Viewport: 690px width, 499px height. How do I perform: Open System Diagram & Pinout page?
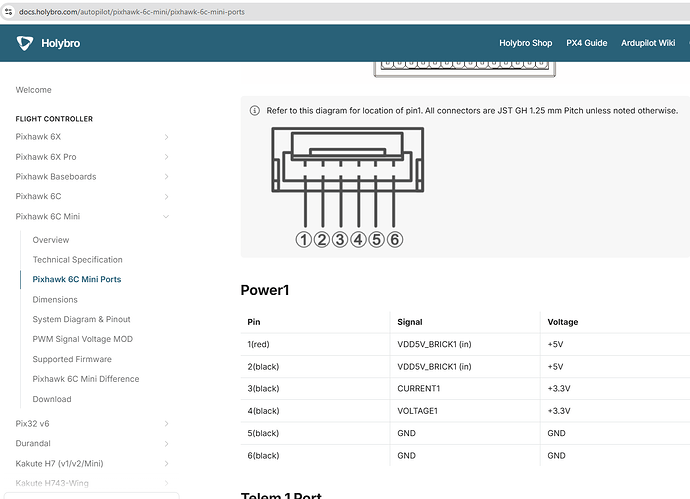tap(81, 319)
